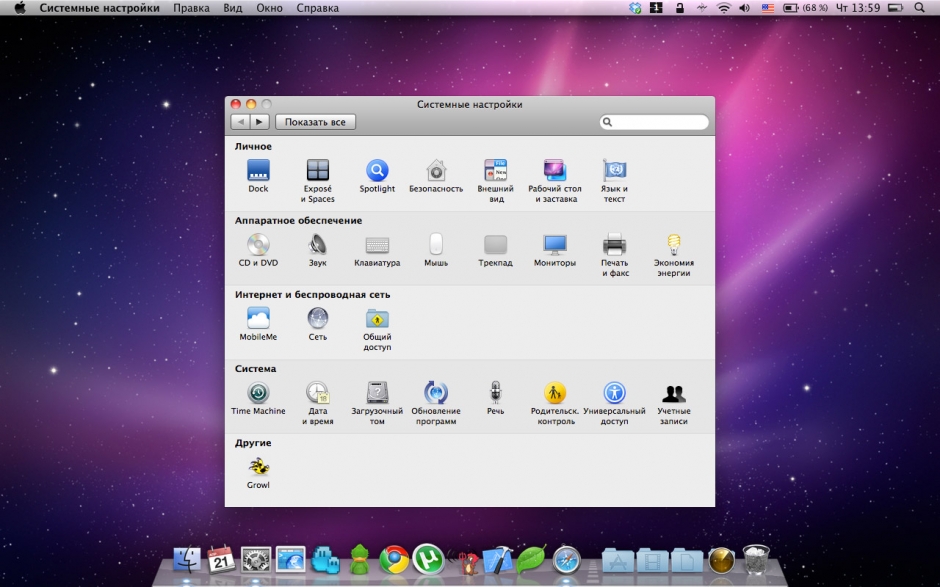Open Печать и факс pane
Viewport: 940px width, 587px height.
[x=614, y=255]
